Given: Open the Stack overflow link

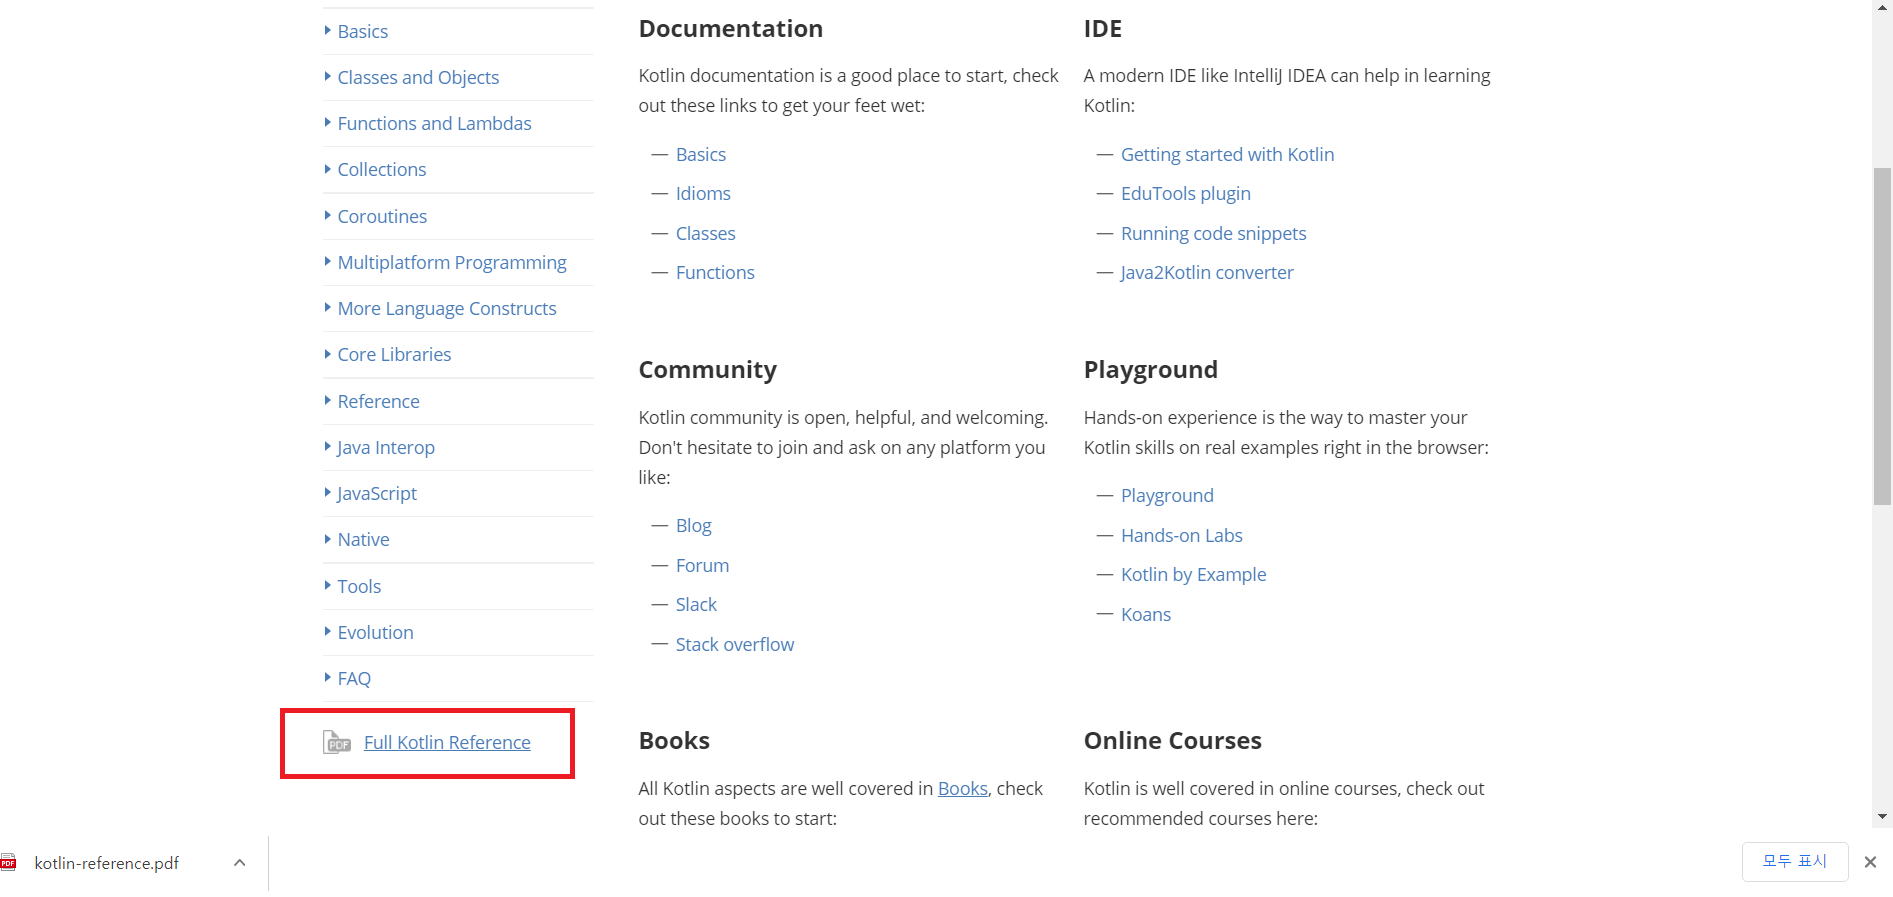Looking at the screenshot, I should (734, 644).
